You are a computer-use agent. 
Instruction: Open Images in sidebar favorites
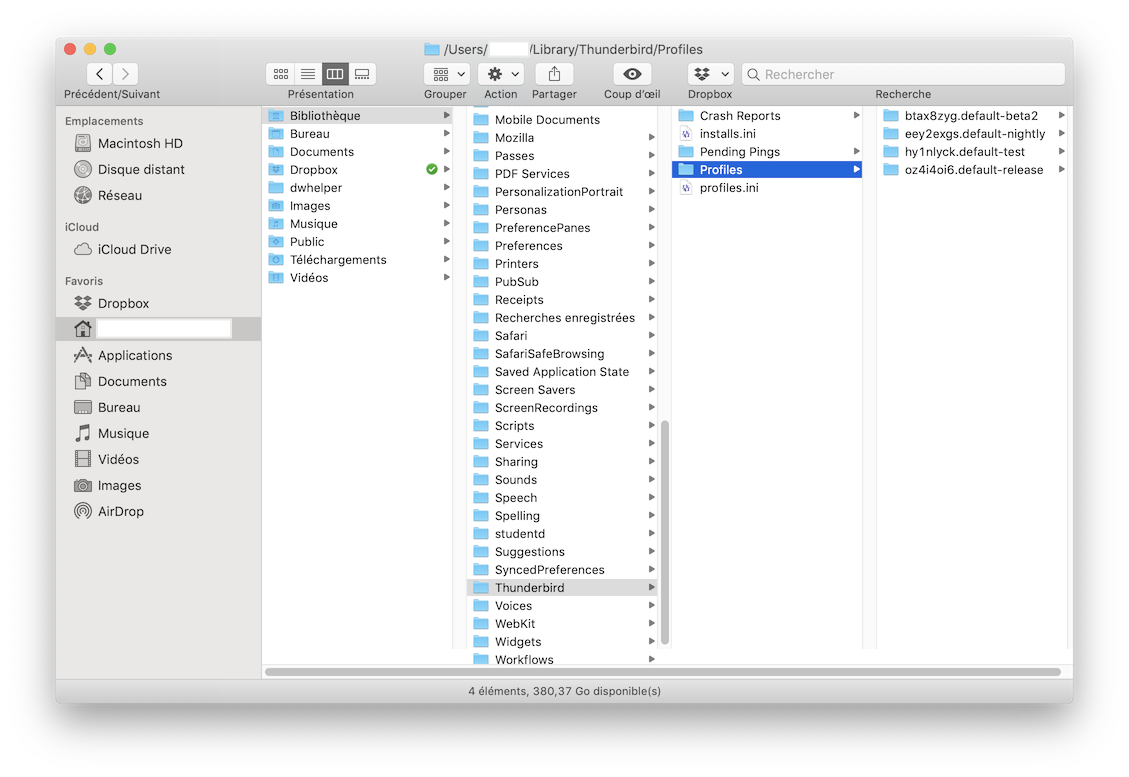pyautogui.click(x=158, y=485)
